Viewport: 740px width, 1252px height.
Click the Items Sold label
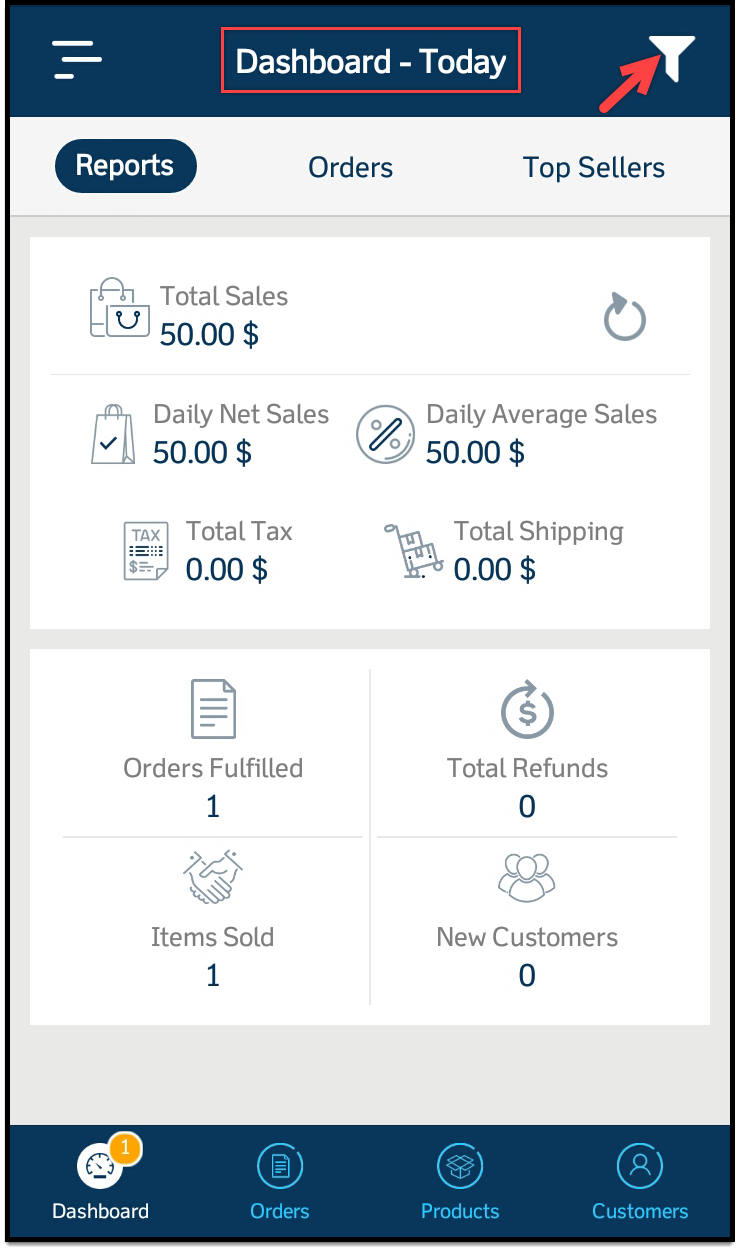212,937
